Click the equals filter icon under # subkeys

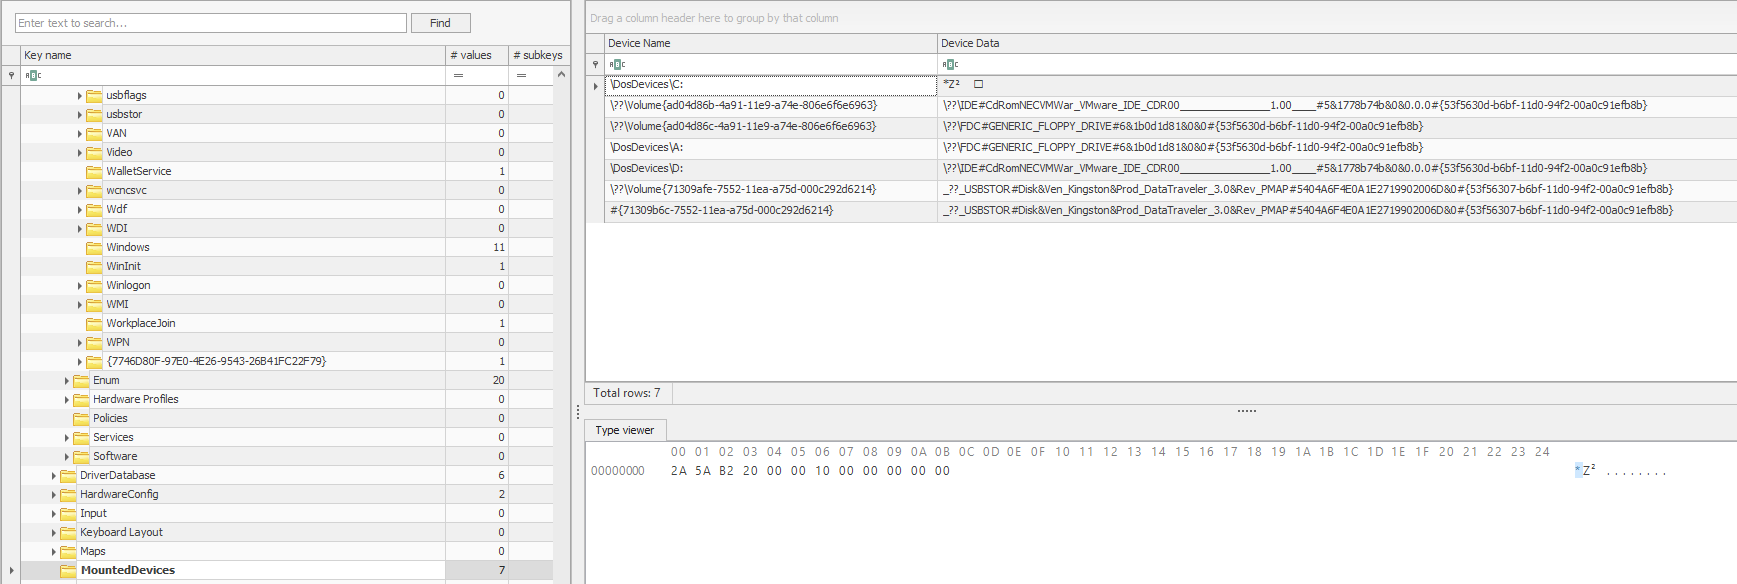pyautogui.click(x=521, y=76)
